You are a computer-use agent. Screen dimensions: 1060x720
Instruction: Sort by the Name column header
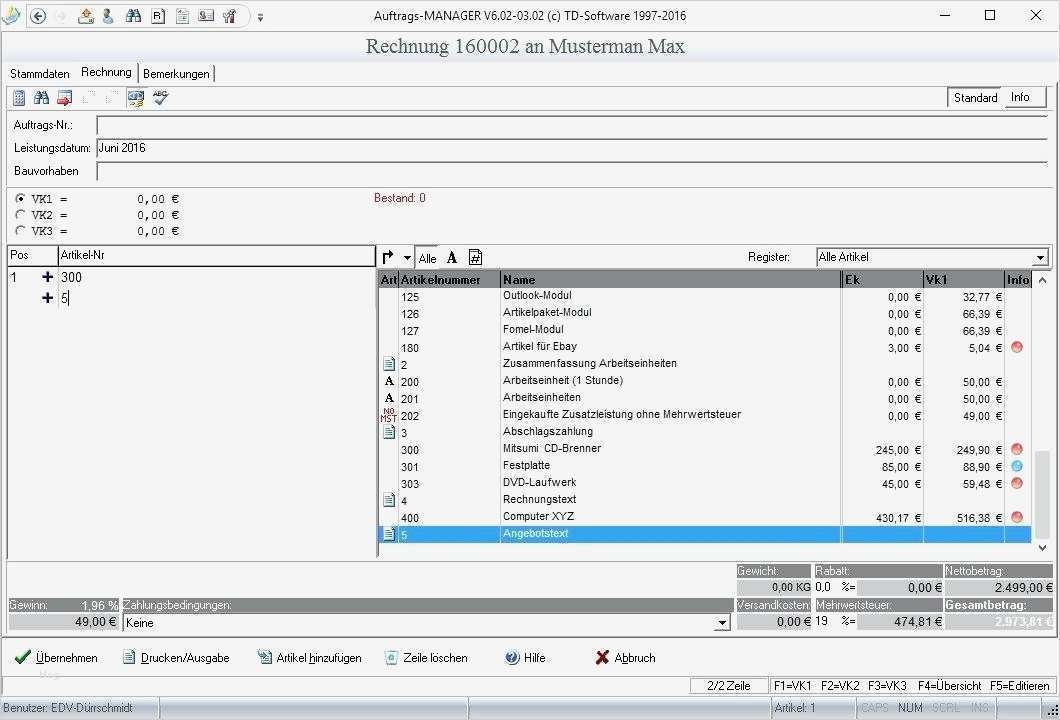click(670, 279)
